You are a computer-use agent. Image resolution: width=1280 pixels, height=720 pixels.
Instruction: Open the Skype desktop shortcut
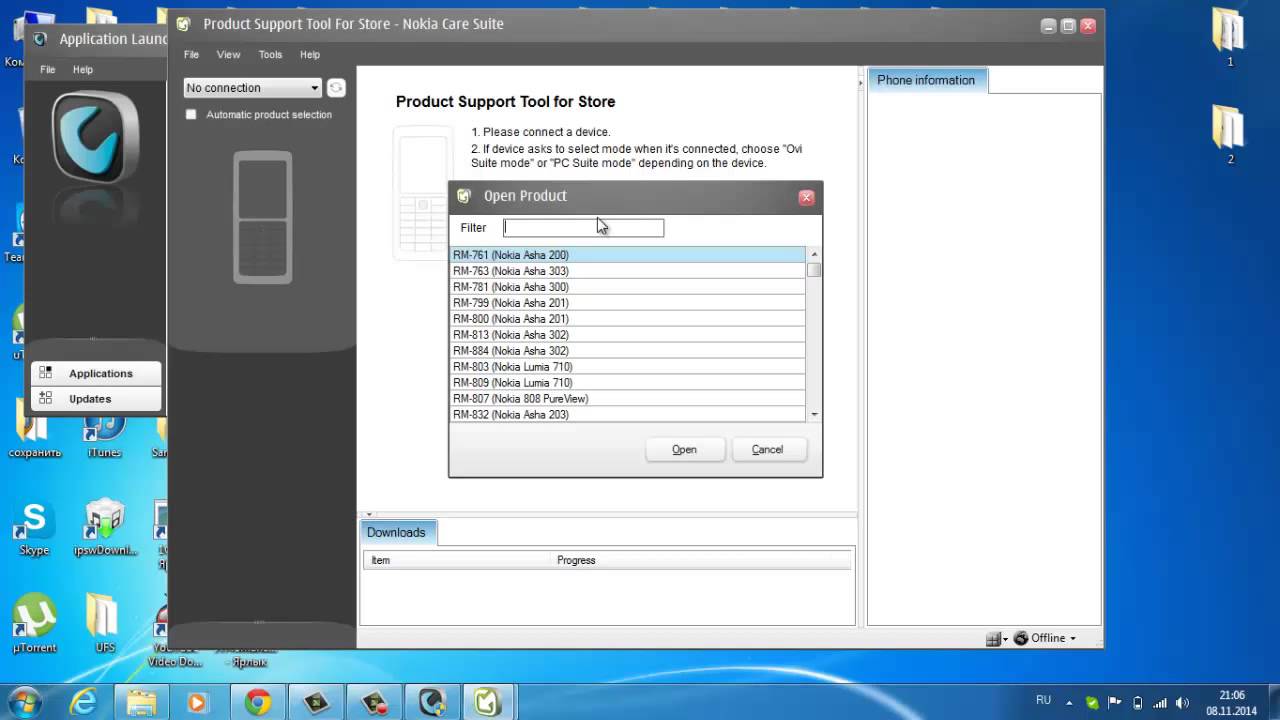tap(34, 528)
